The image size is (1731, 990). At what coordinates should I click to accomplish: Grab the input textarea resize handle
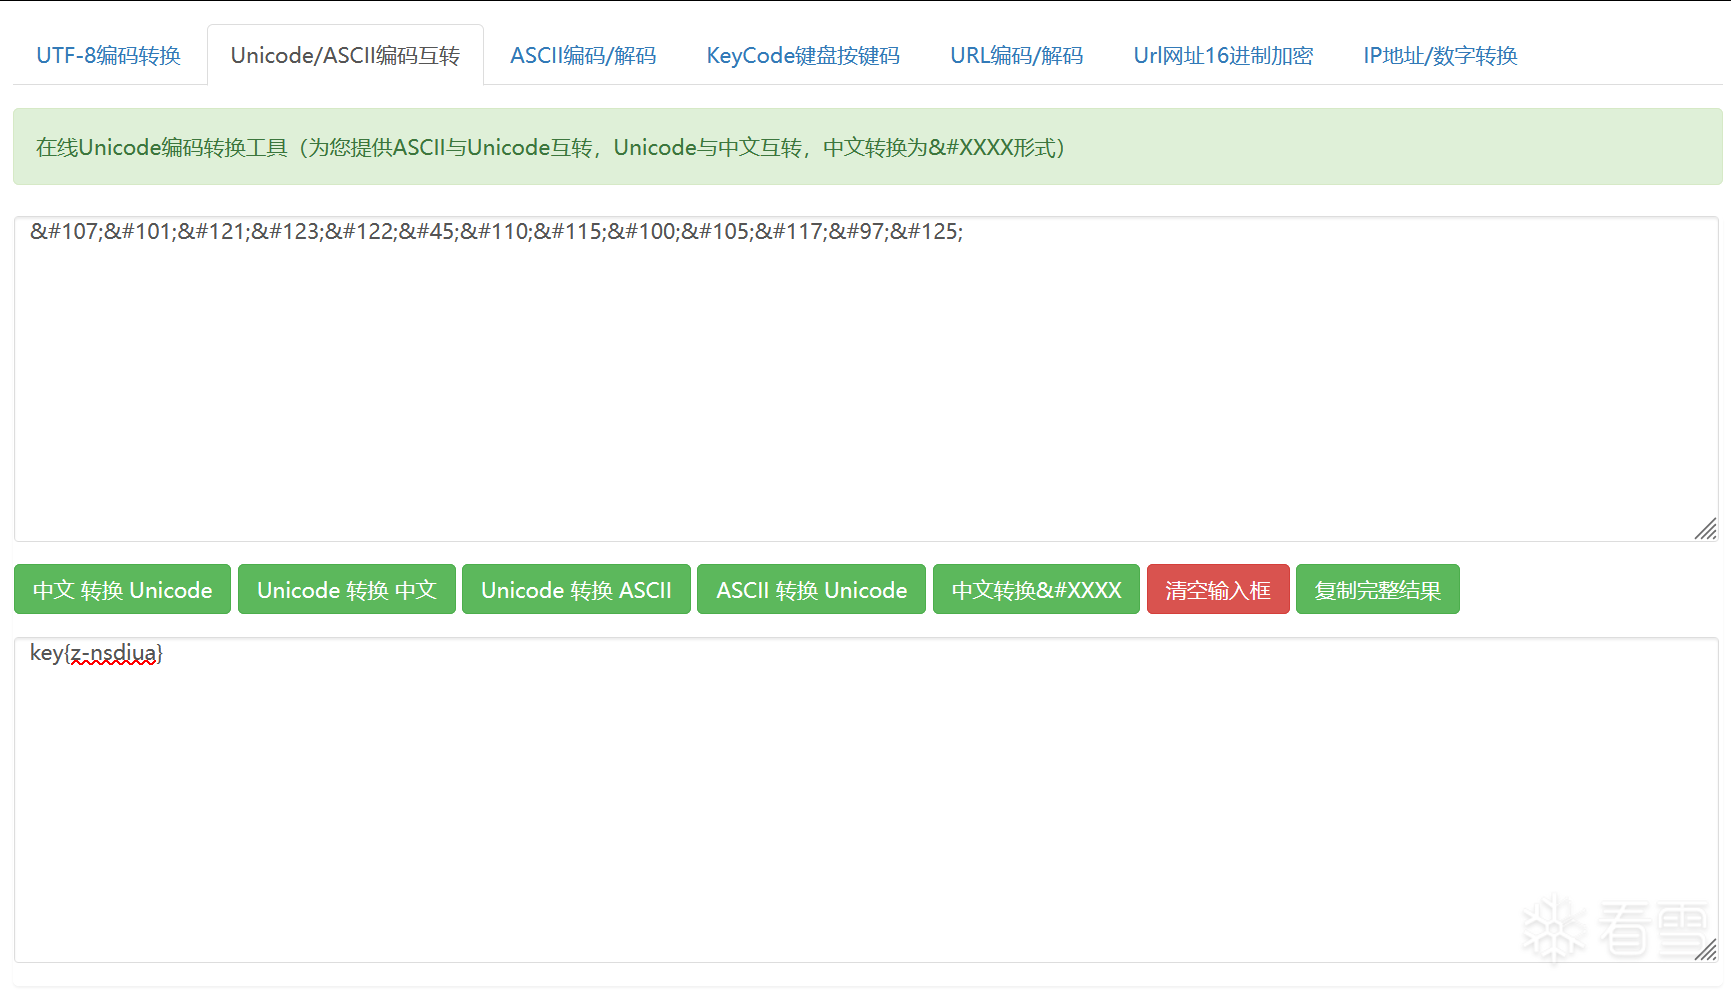coord(1706,529)
